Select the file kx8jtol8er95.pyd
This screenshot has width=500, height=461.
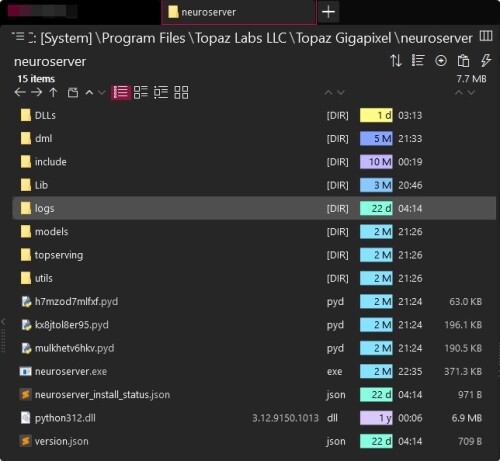tap(254, 325)
